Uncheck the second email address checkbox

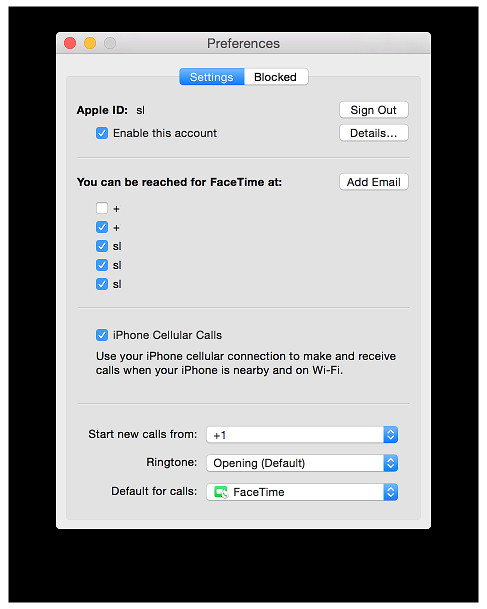point(102,265)
